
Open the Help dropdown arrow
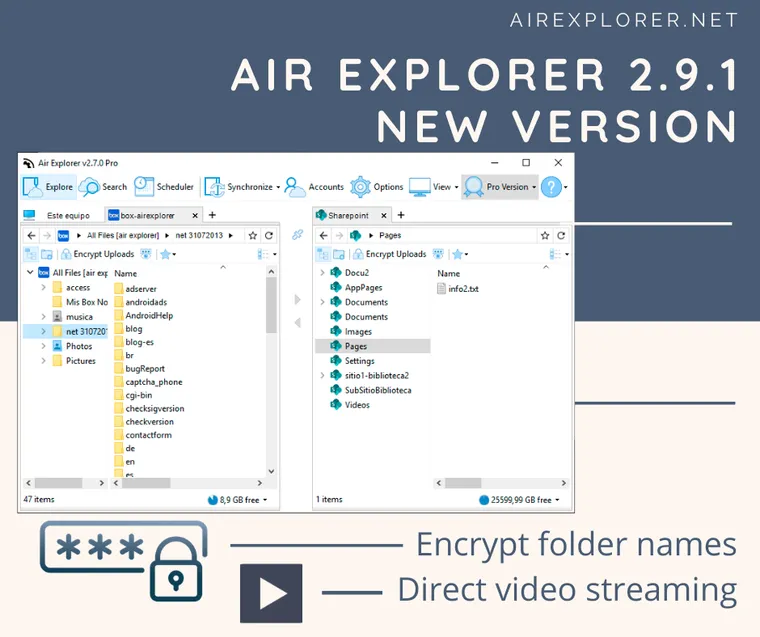point(566,187)
